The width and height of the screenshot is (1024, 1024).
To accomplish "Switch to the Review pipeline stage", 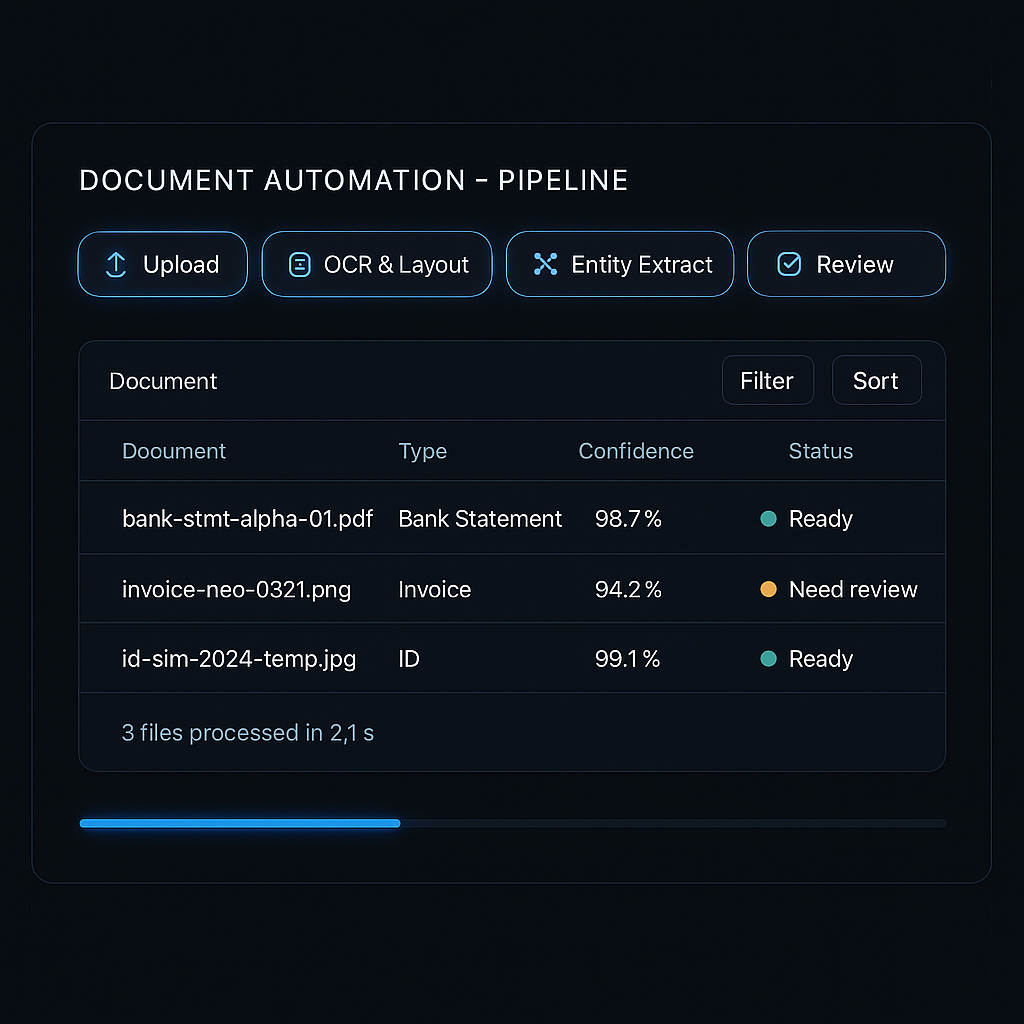I will coord(846,264).
